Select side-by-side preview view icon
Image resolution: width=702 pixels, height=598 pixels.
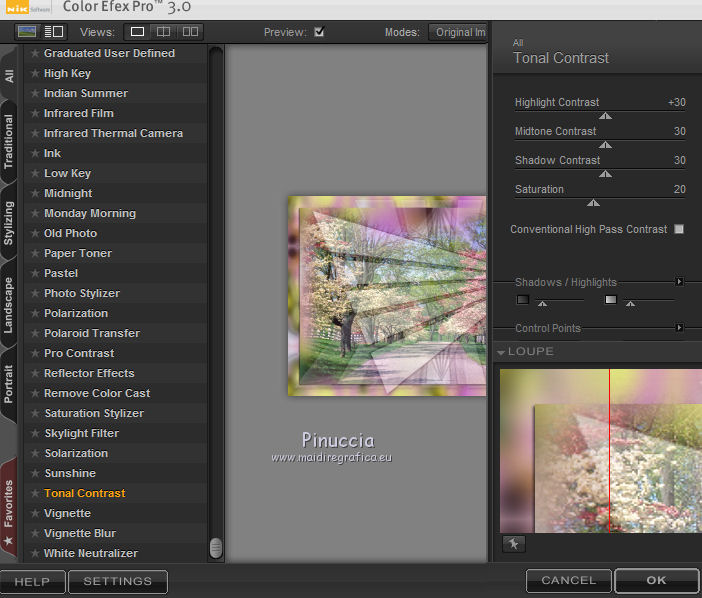pos(190,32)
